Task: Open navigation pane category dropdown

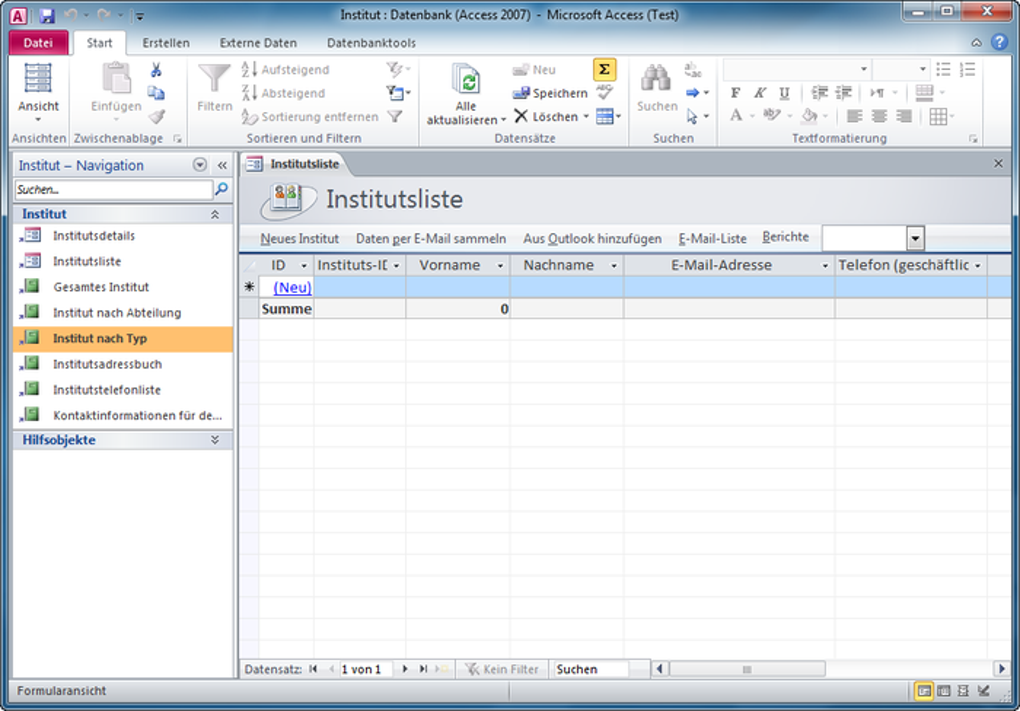Action: click(x=200, y=165)
